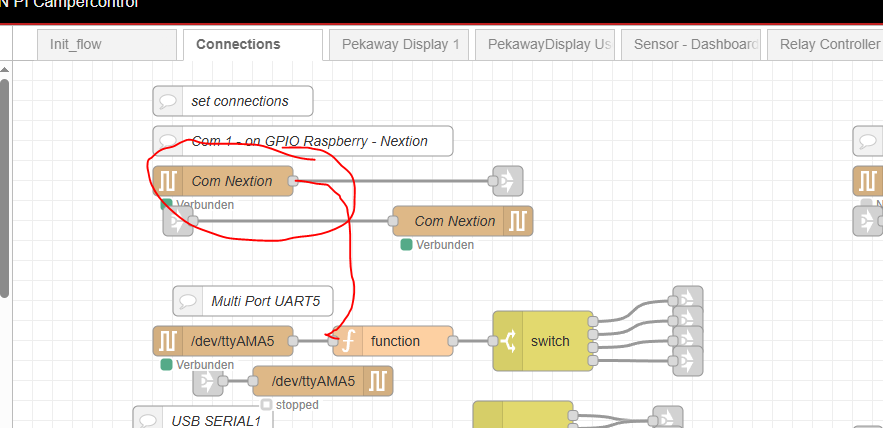Select the Com Nextion serial-in node
883x428 pixels.
tap(223, 181)
